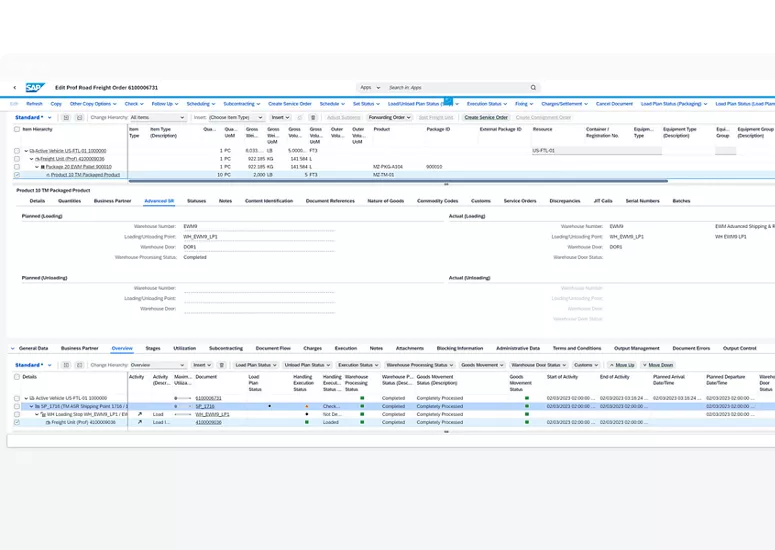Click the Create Service Order button

(486, 117)
